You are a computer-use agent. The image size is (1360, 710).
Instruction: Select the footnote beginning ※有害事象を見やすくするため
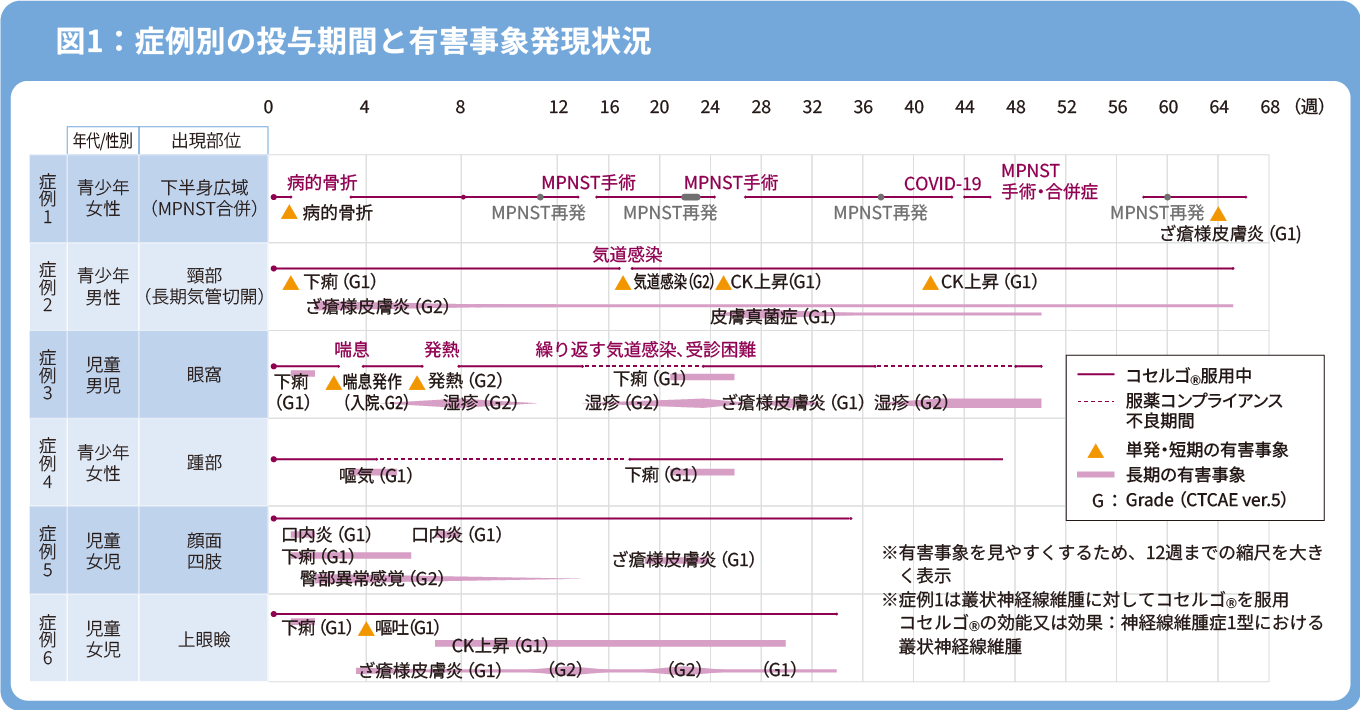point(1102,564)
